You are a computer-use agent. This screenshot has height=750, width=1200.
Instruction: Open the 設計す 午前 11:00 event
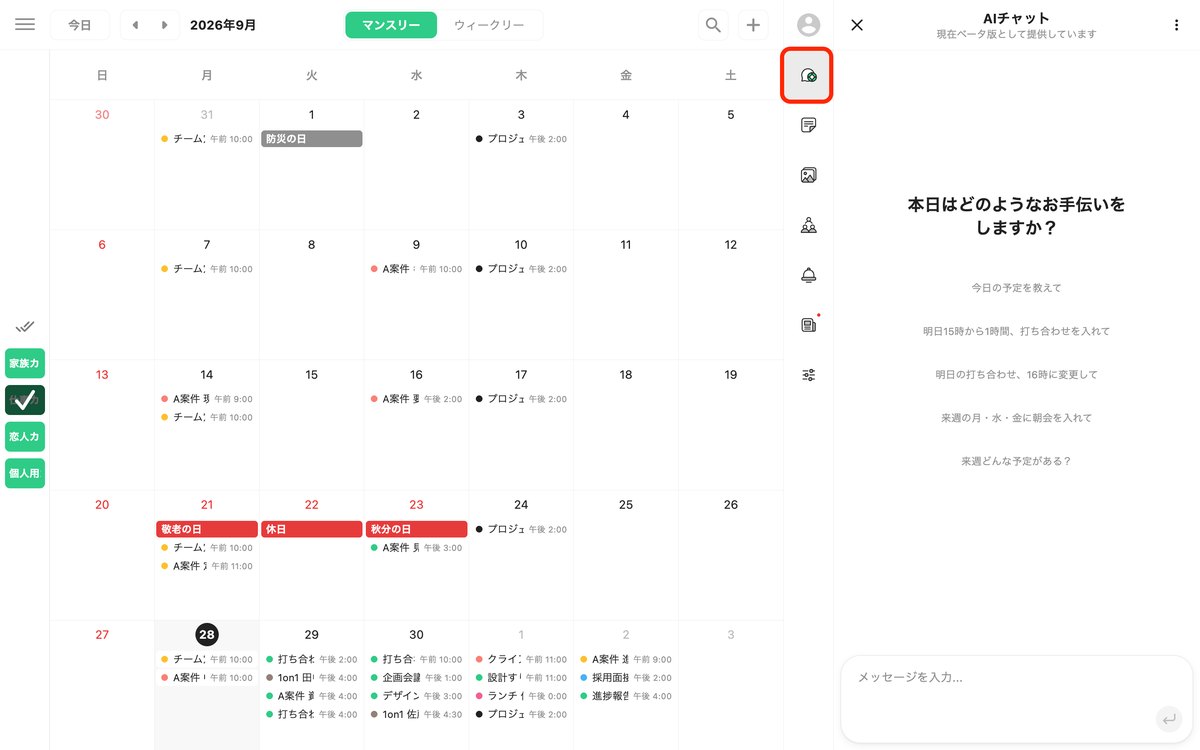[x=521, y=678]
